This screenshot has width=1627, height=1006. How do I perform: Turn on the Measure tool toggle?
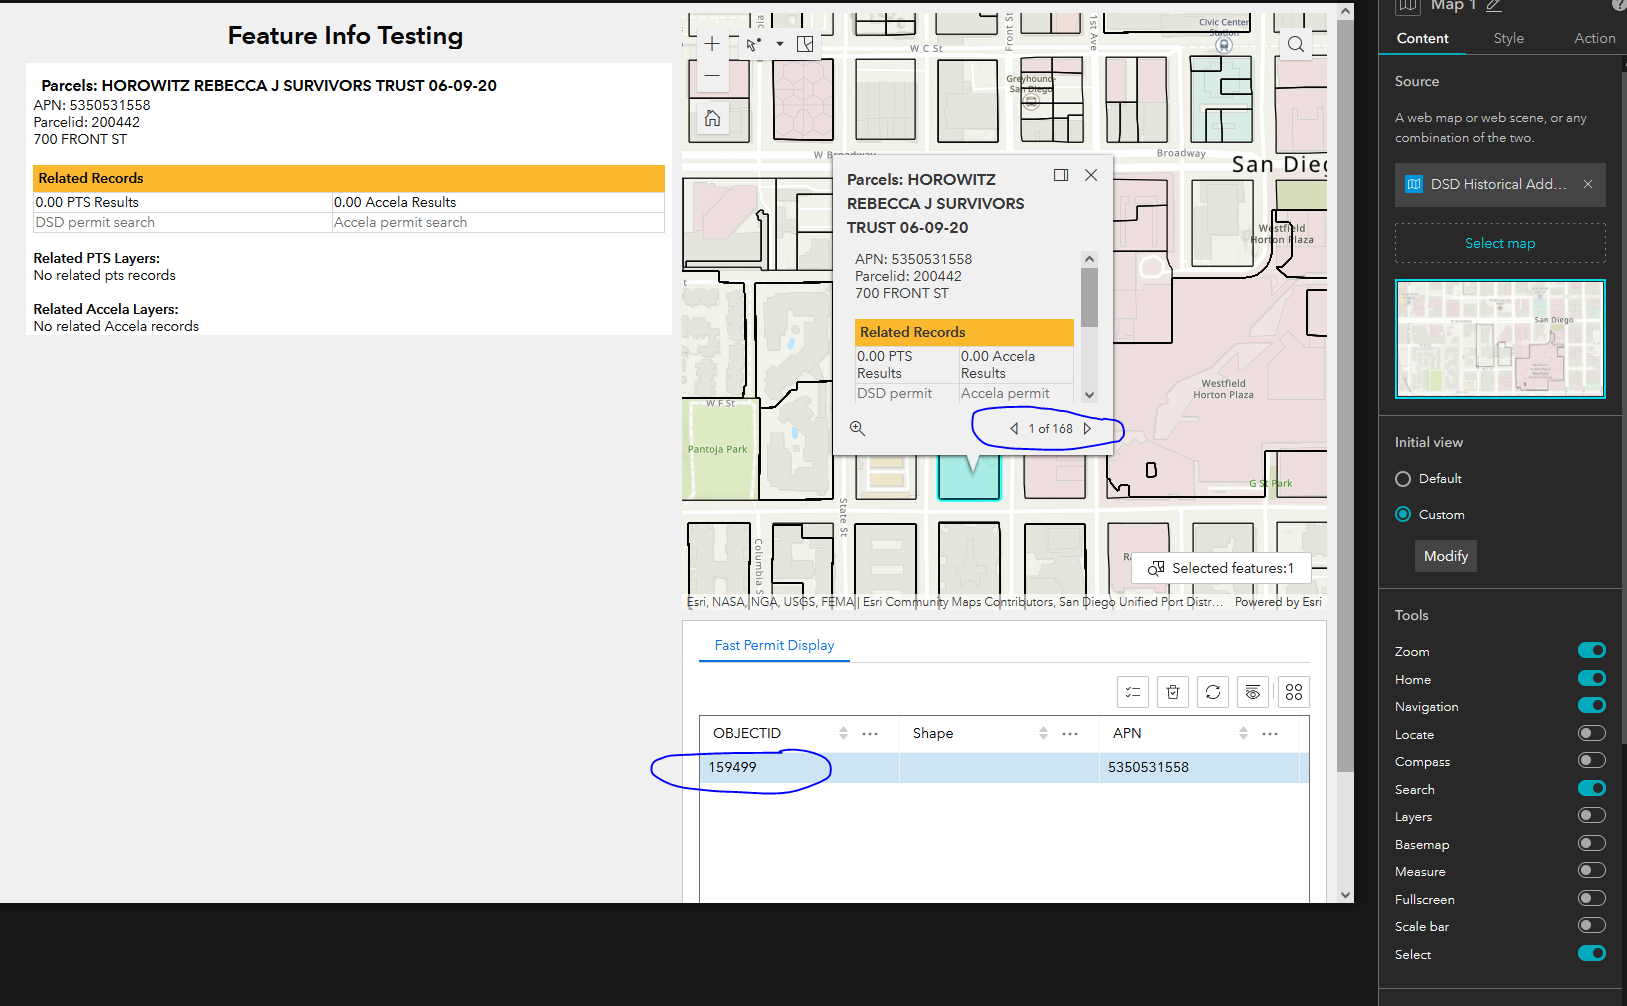click(x=1591, y=870)
